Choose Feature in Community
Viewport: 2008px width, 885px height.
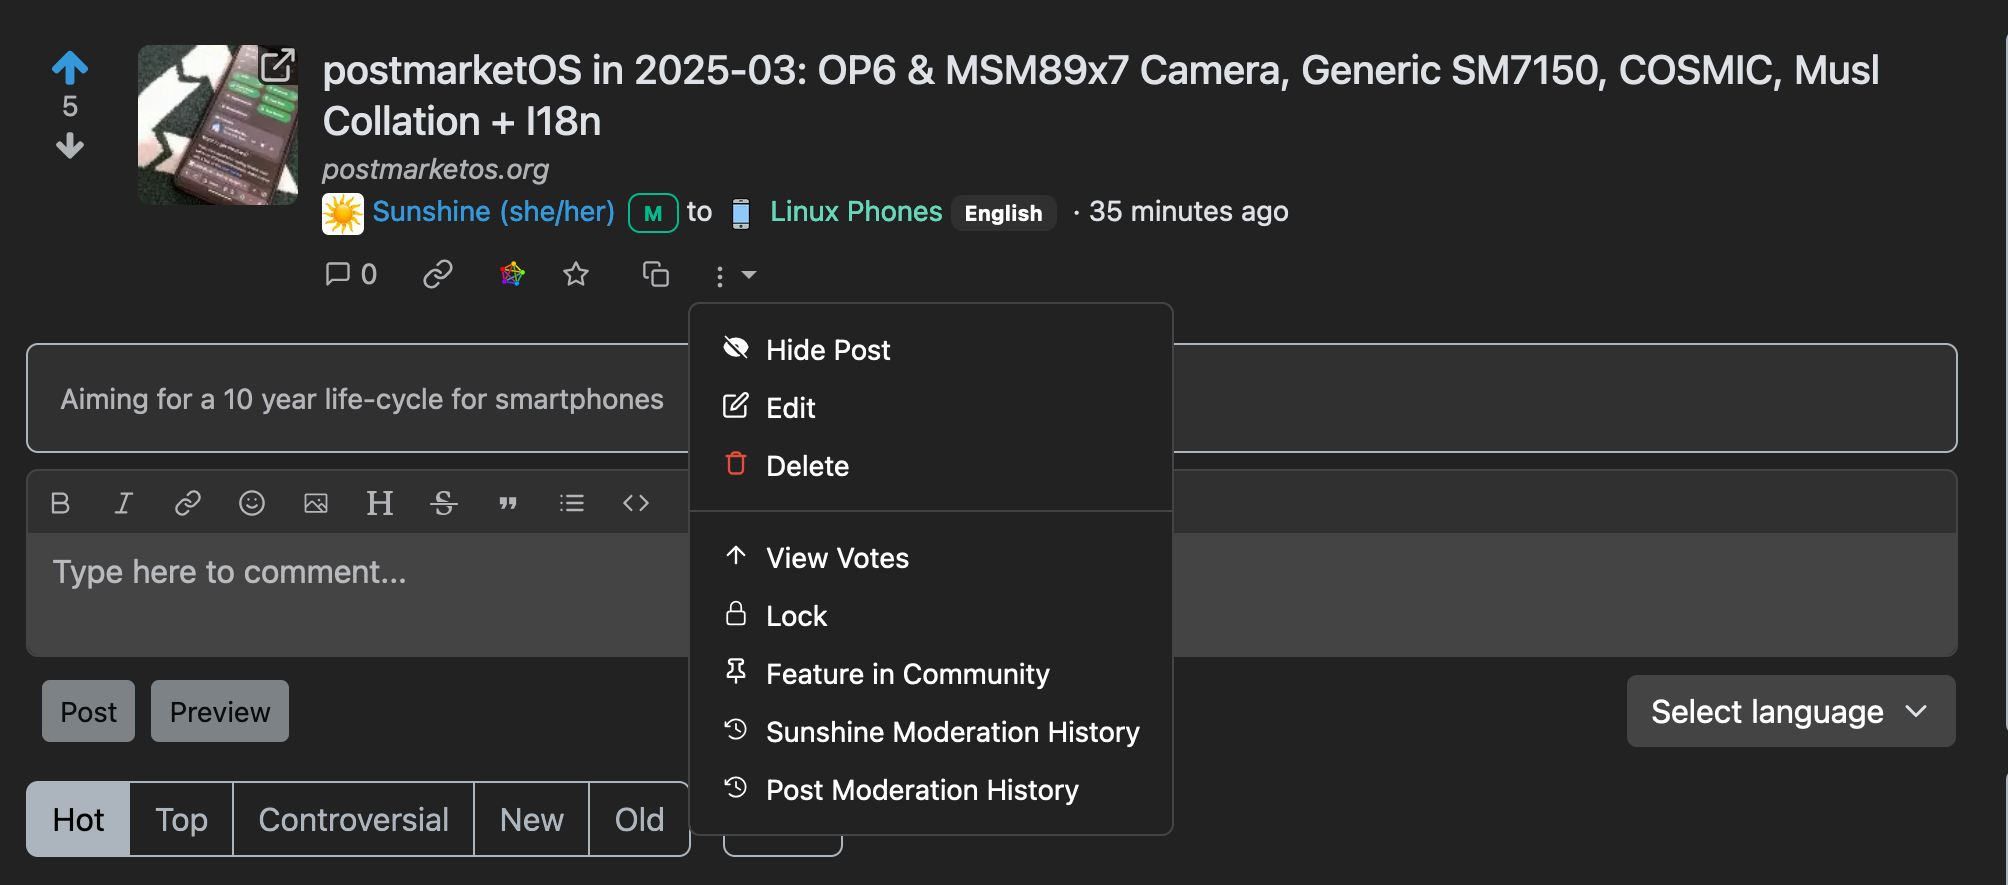931,674
